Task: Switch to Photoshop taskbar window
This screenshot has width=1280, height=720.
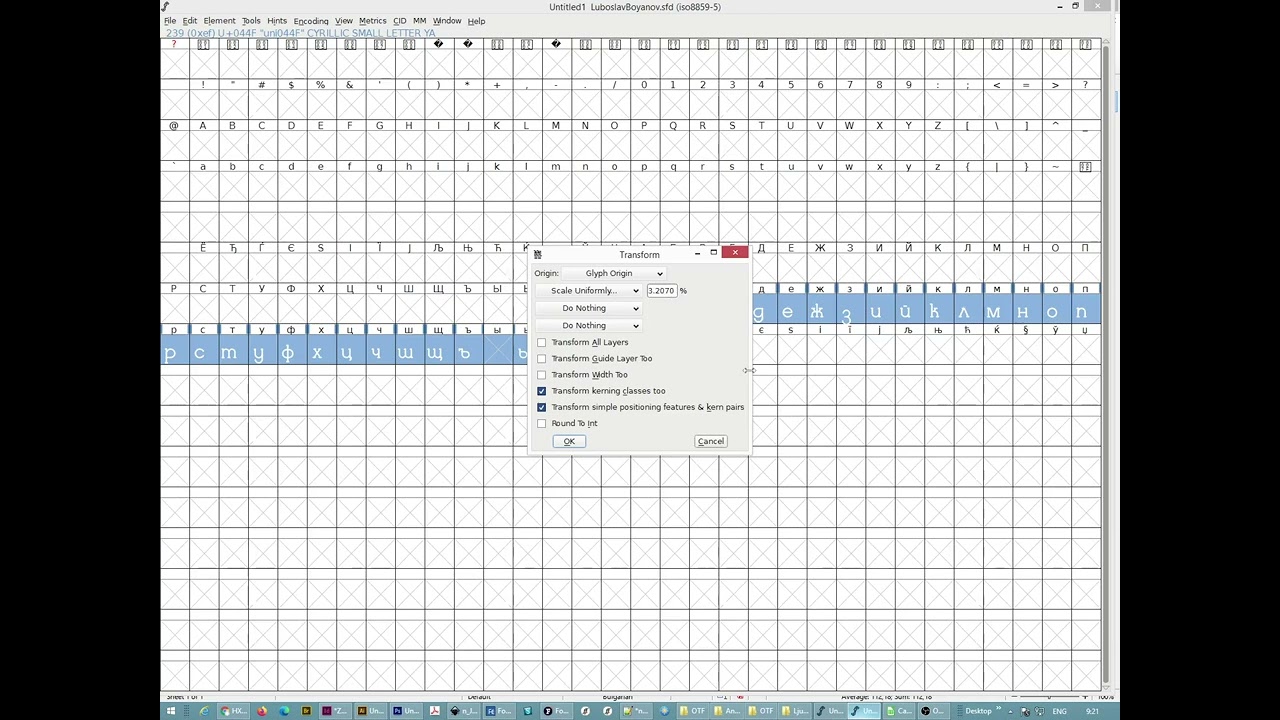Action: click(404, 711)
